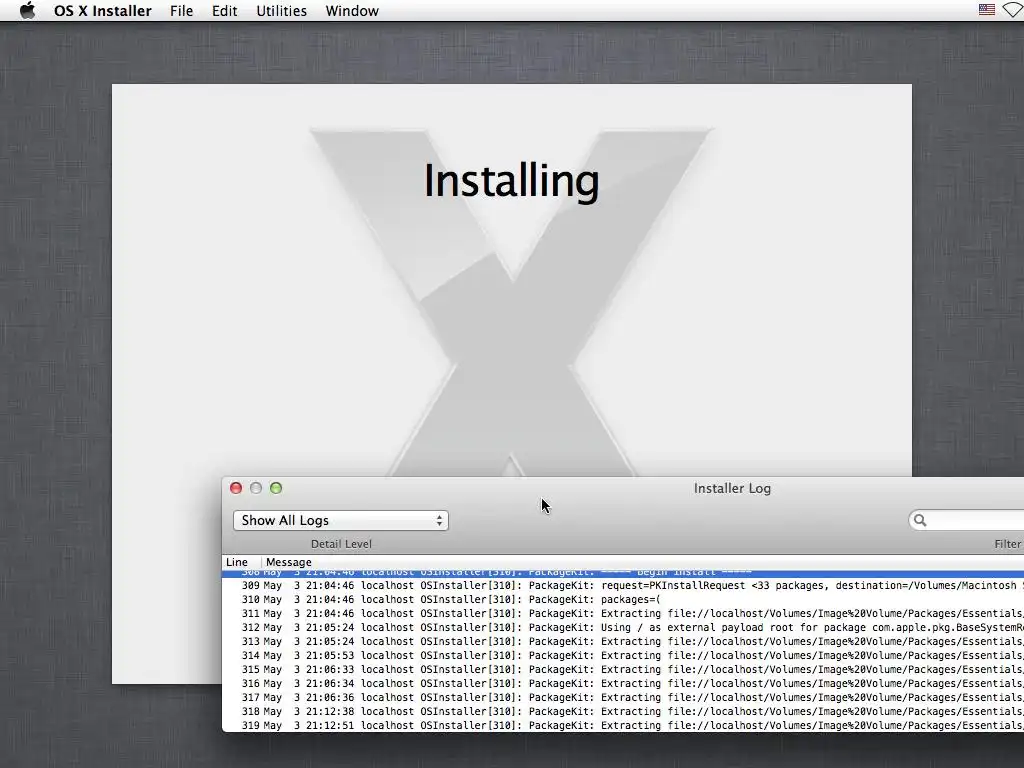Select log line 311 at 21:04:46

click(623, 614)
